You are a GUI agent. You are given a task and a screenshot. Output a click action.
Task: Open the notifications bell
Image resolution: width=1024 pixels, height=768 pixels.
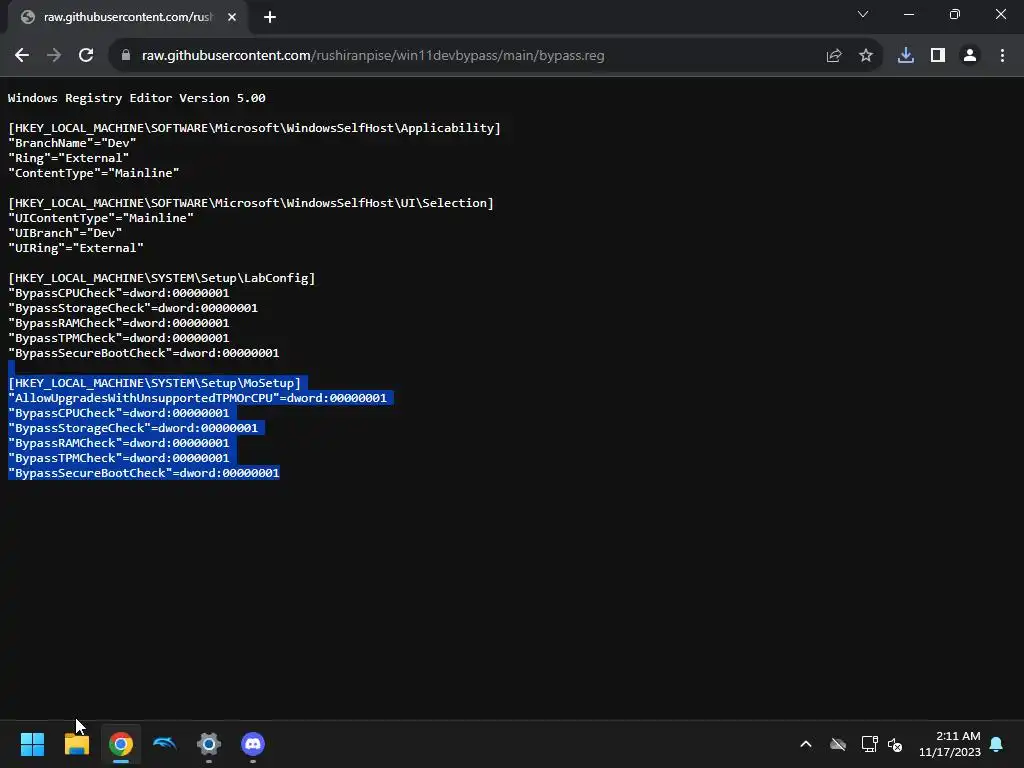[996, 744]
